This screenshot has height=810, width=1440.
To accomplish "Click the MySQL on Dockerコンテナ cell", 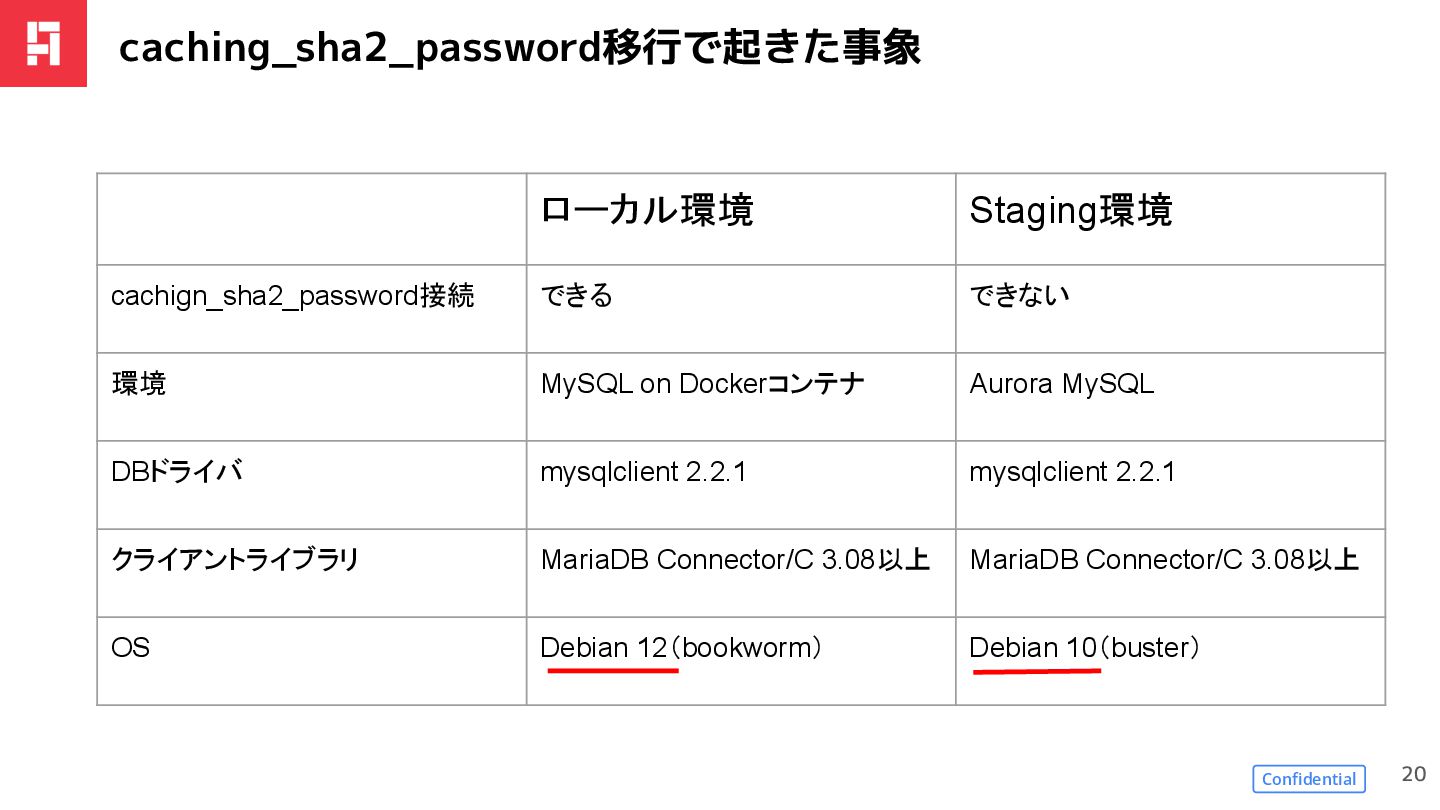I will 702,384.
